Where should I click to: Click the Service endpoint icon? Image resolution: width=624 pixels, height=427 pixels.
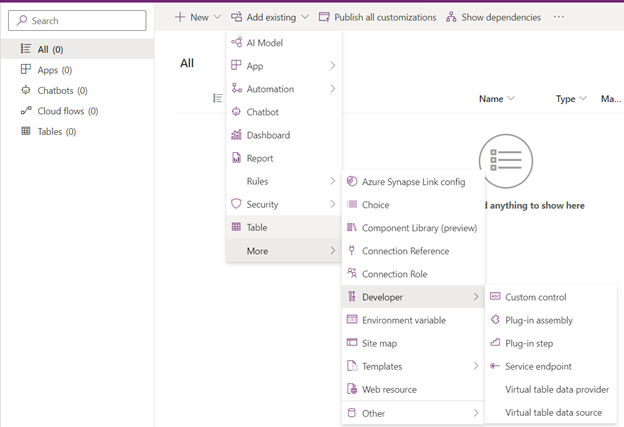pos(495,366)
